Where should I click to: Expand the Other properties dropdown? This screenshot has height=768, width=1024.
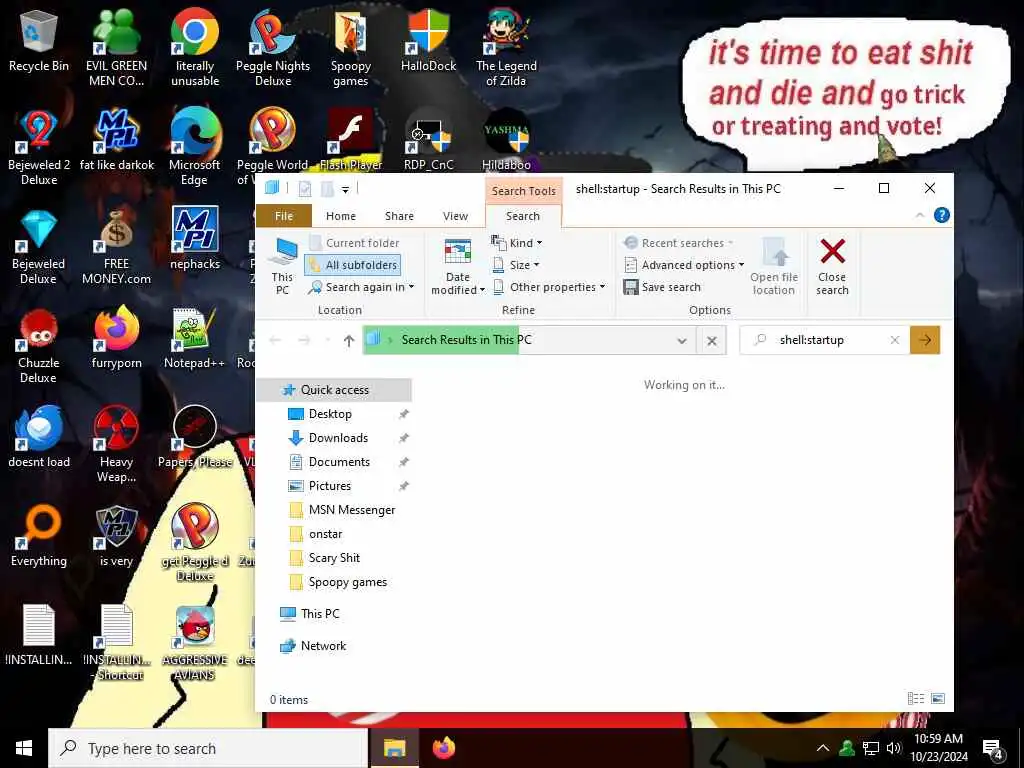tap(549, 287)
